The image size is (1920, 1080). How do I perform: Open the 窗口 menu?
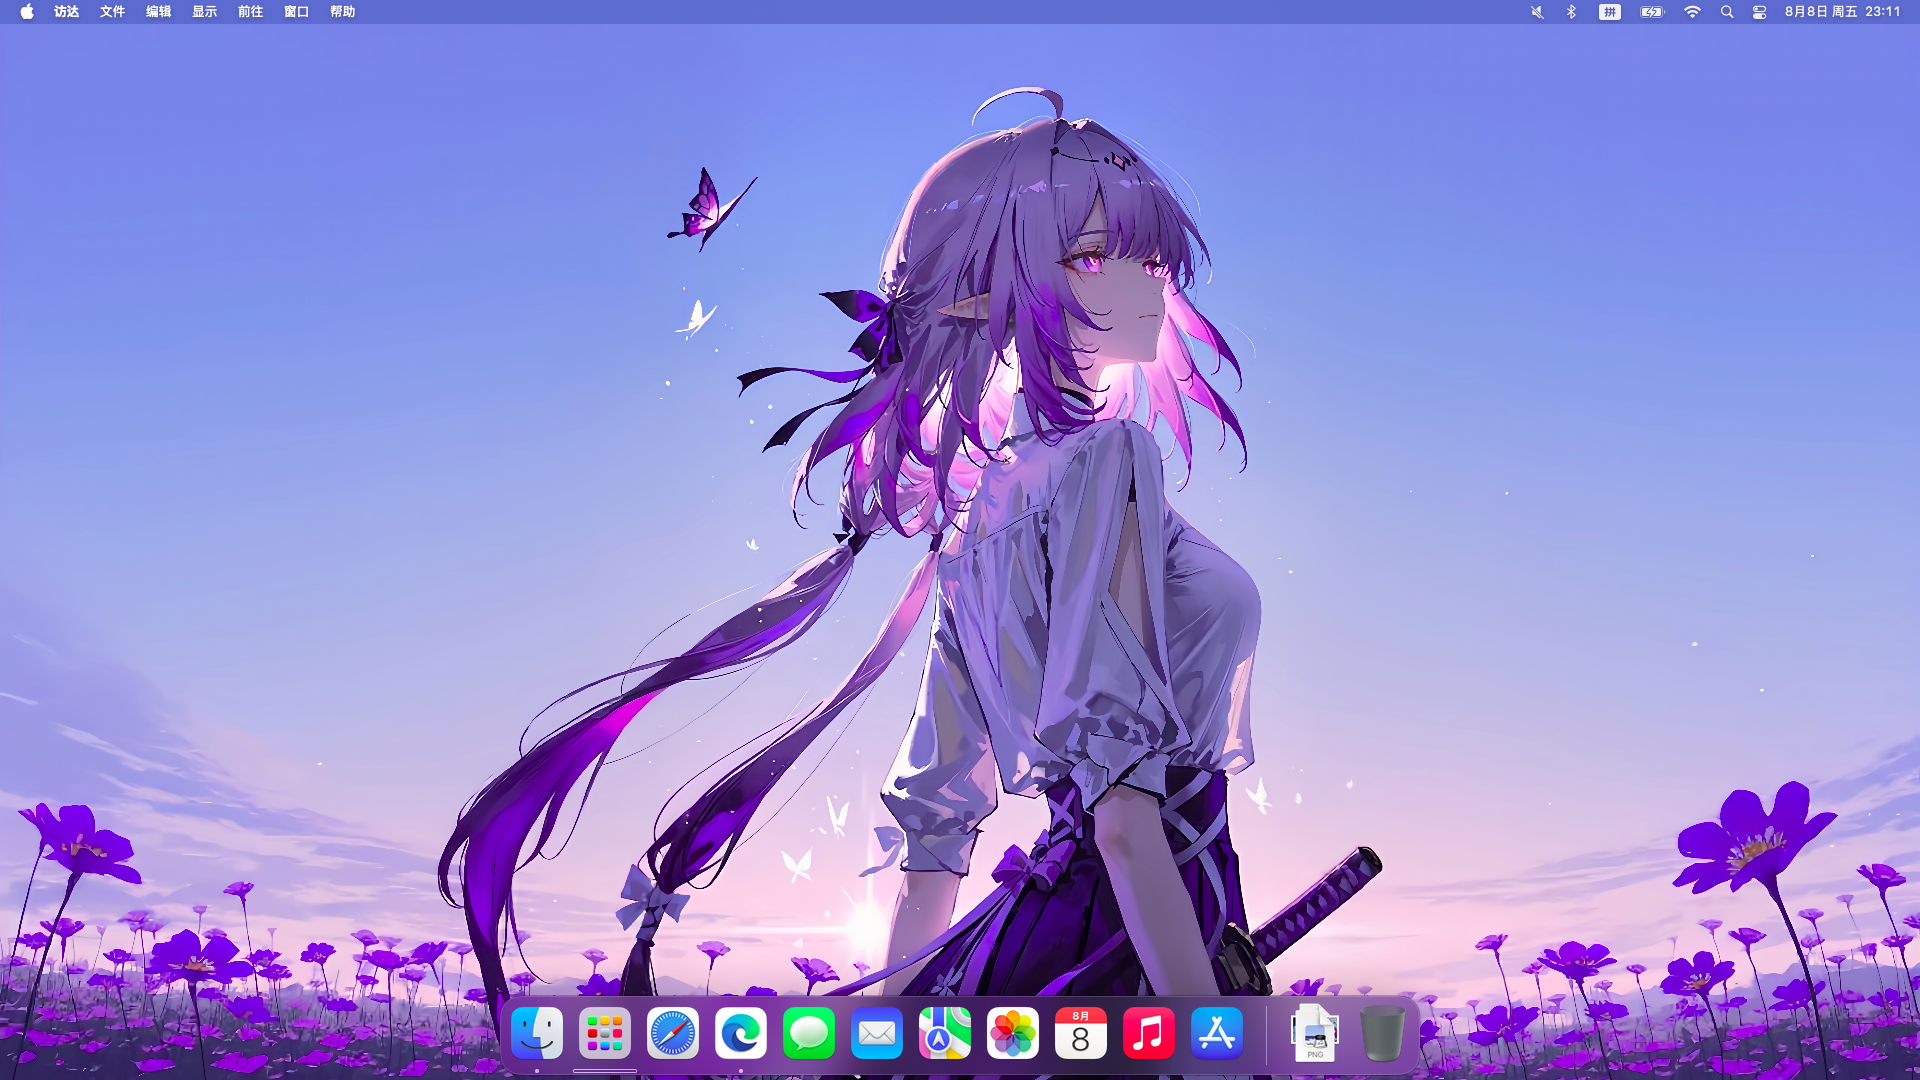[297, 12]
